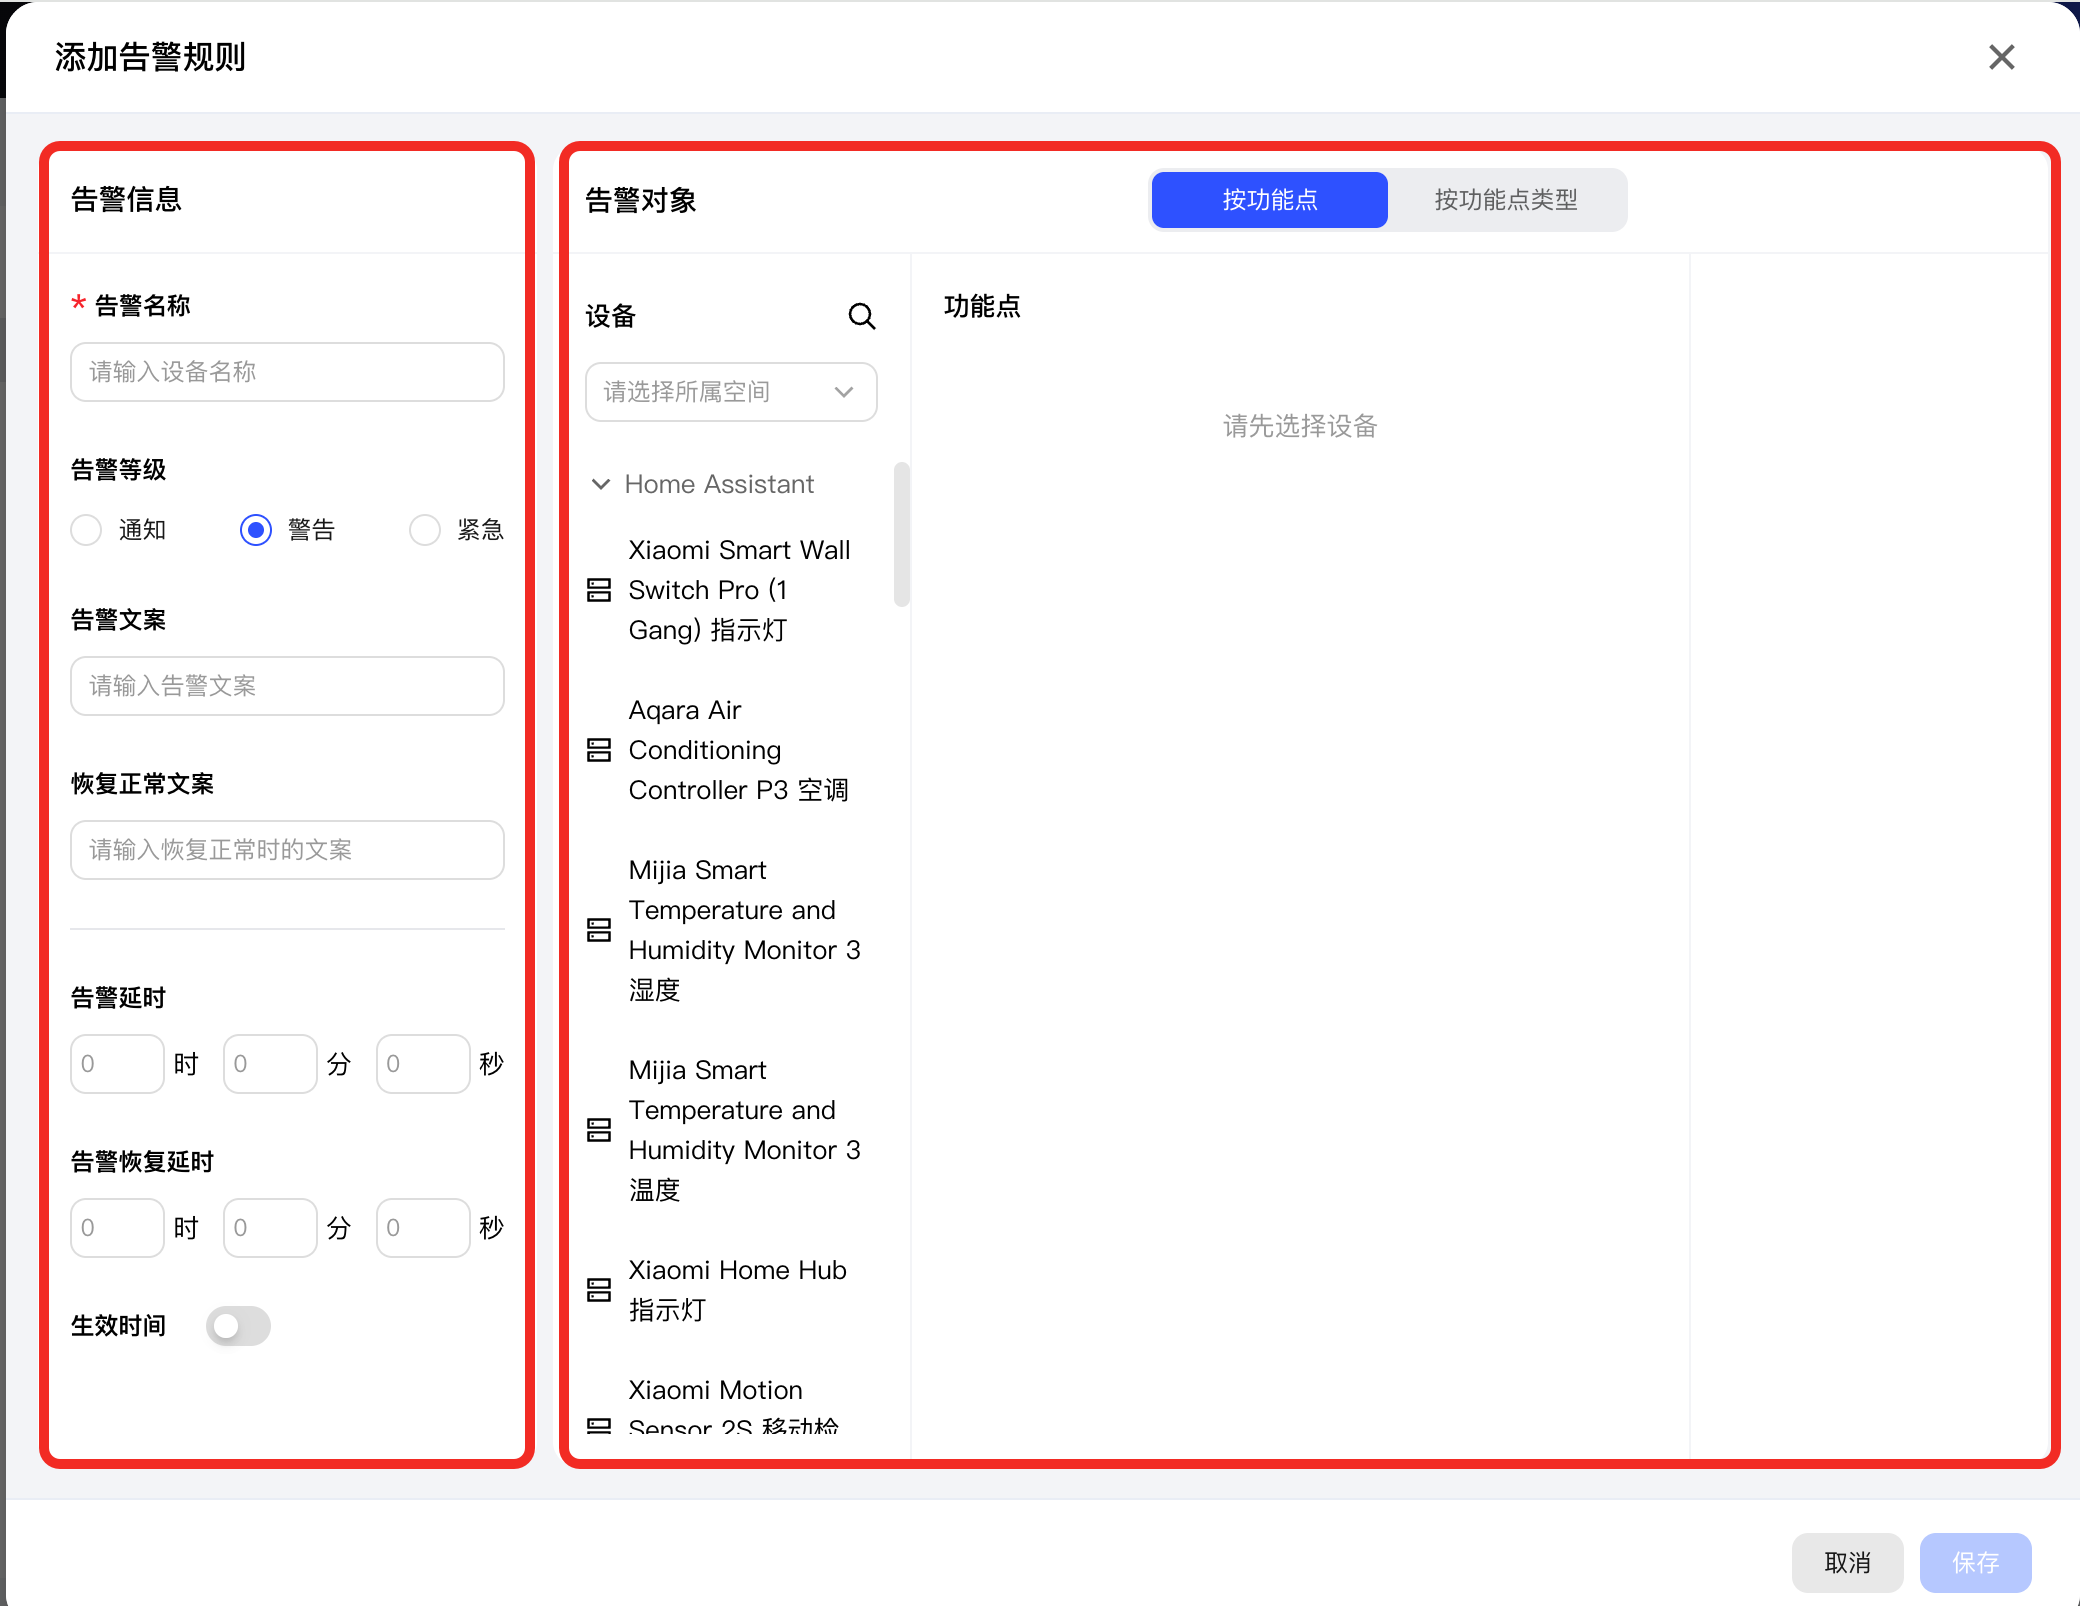Click icon beside Xiaomi Home Hub 指示灯
The height and width of the screenshot is (1606, 2080).
[x=599, y=1290]
